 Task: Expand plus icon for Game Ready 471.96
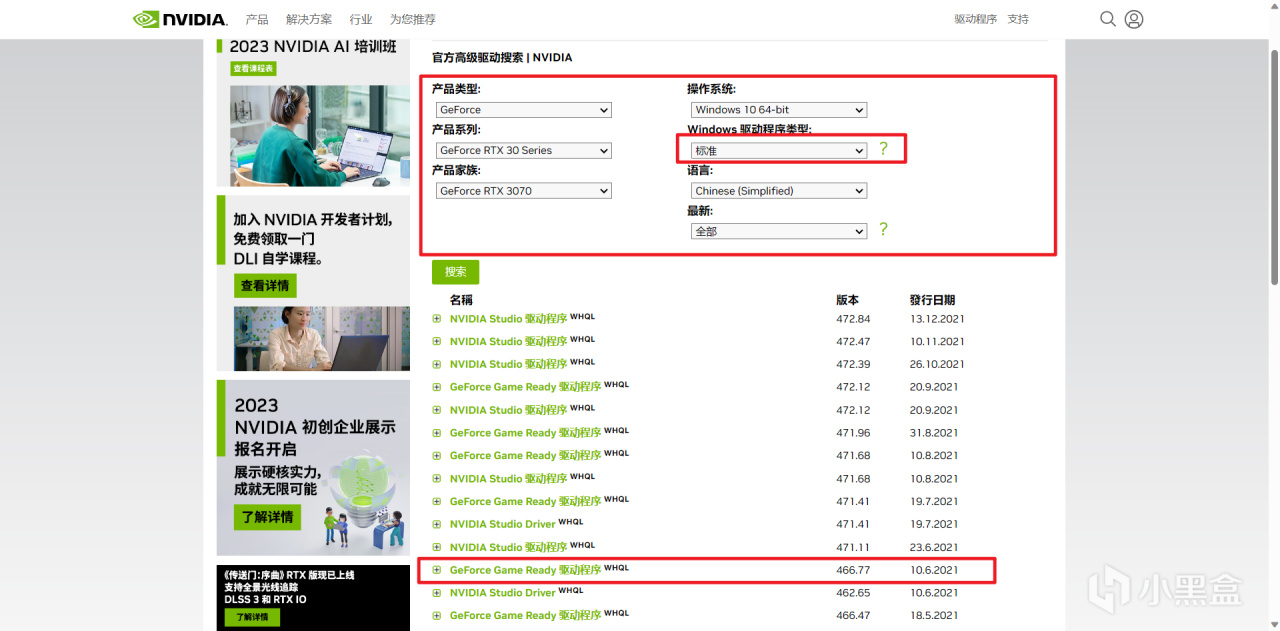coord(437,433)
